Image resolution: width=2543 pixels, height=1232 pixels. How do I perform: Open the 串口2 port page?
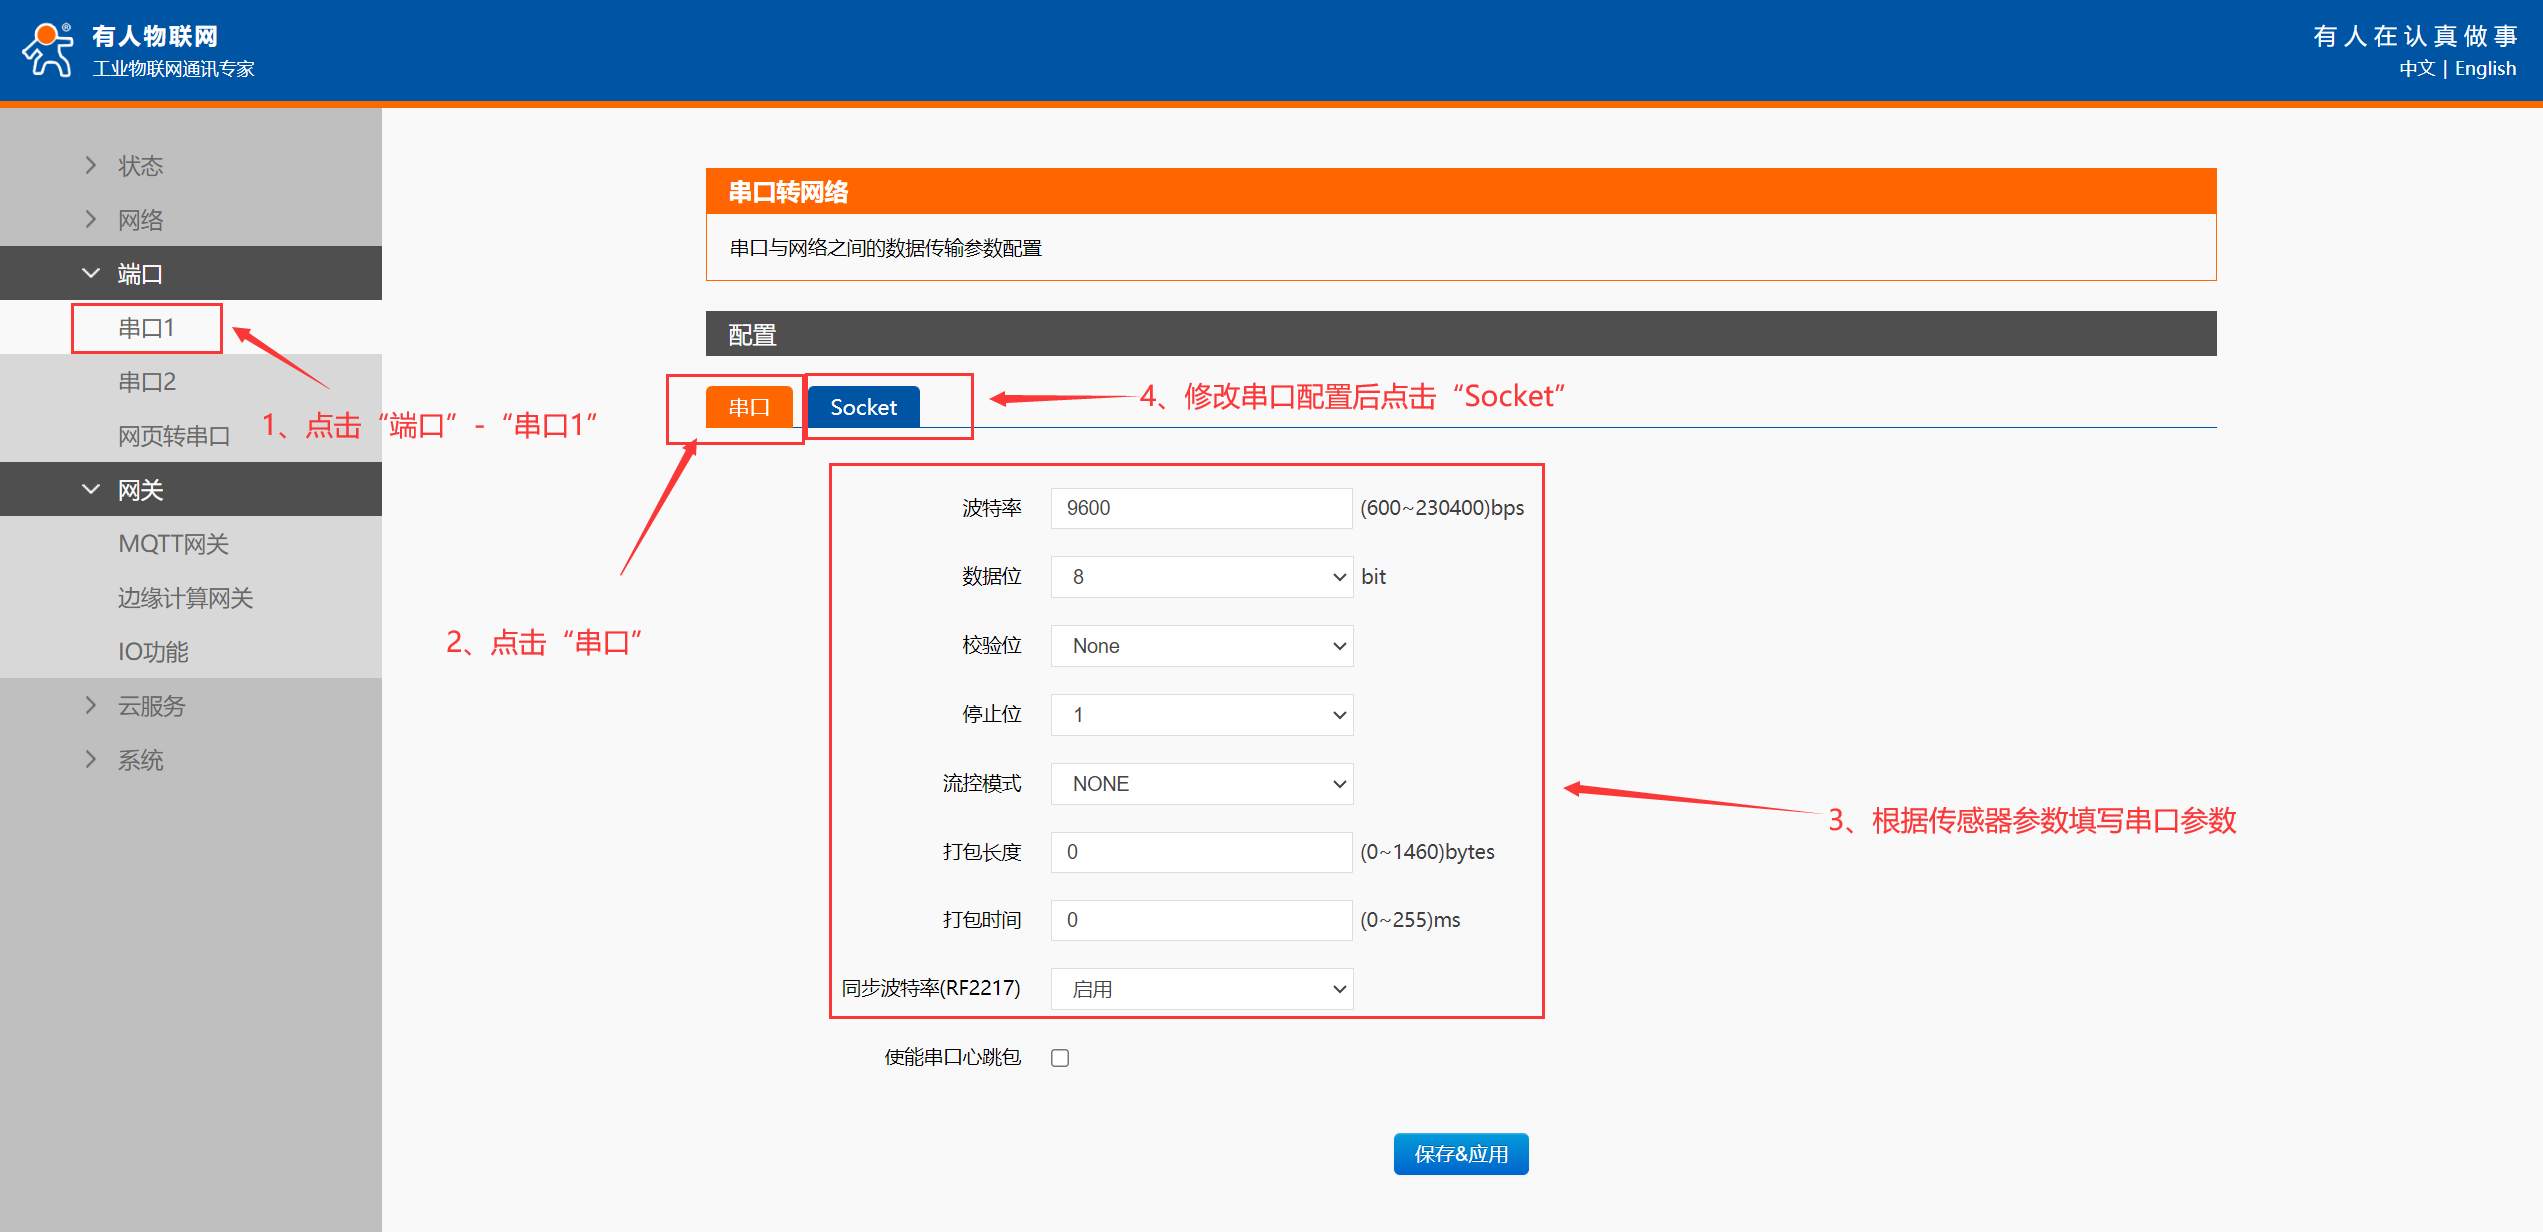(147, 382)
